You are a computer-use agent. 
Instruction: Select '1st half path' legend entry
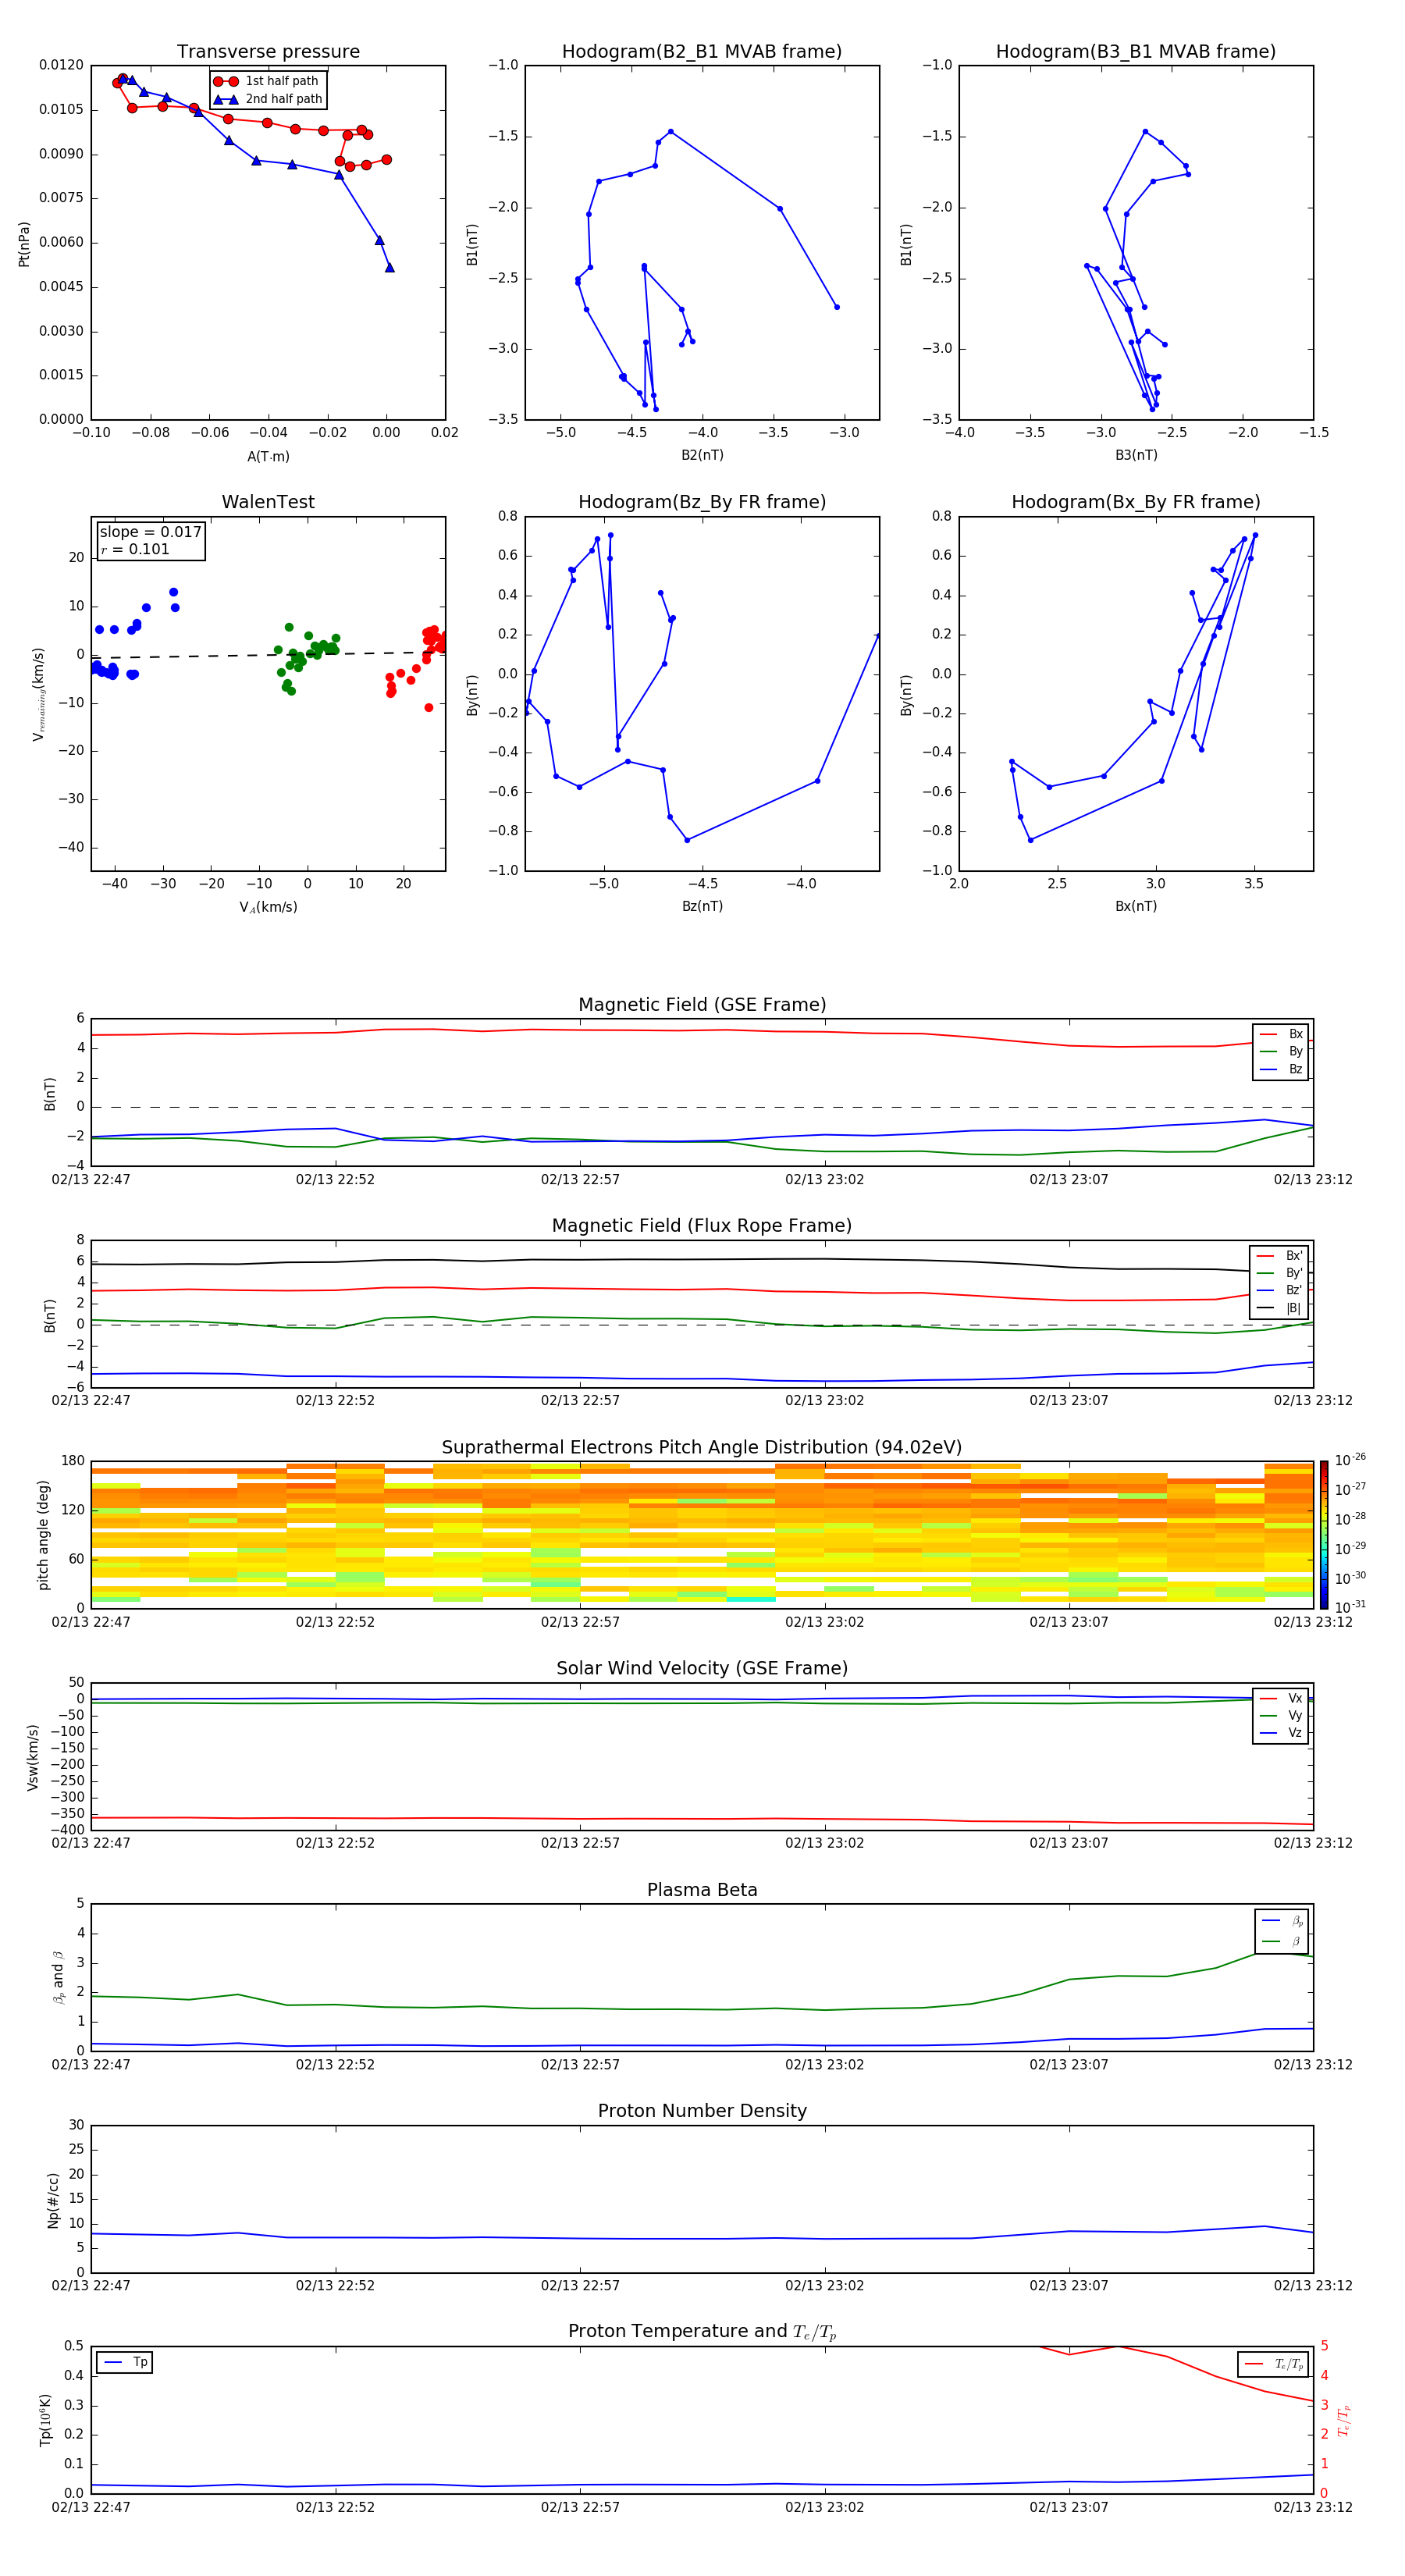click(x=266, y=81)
